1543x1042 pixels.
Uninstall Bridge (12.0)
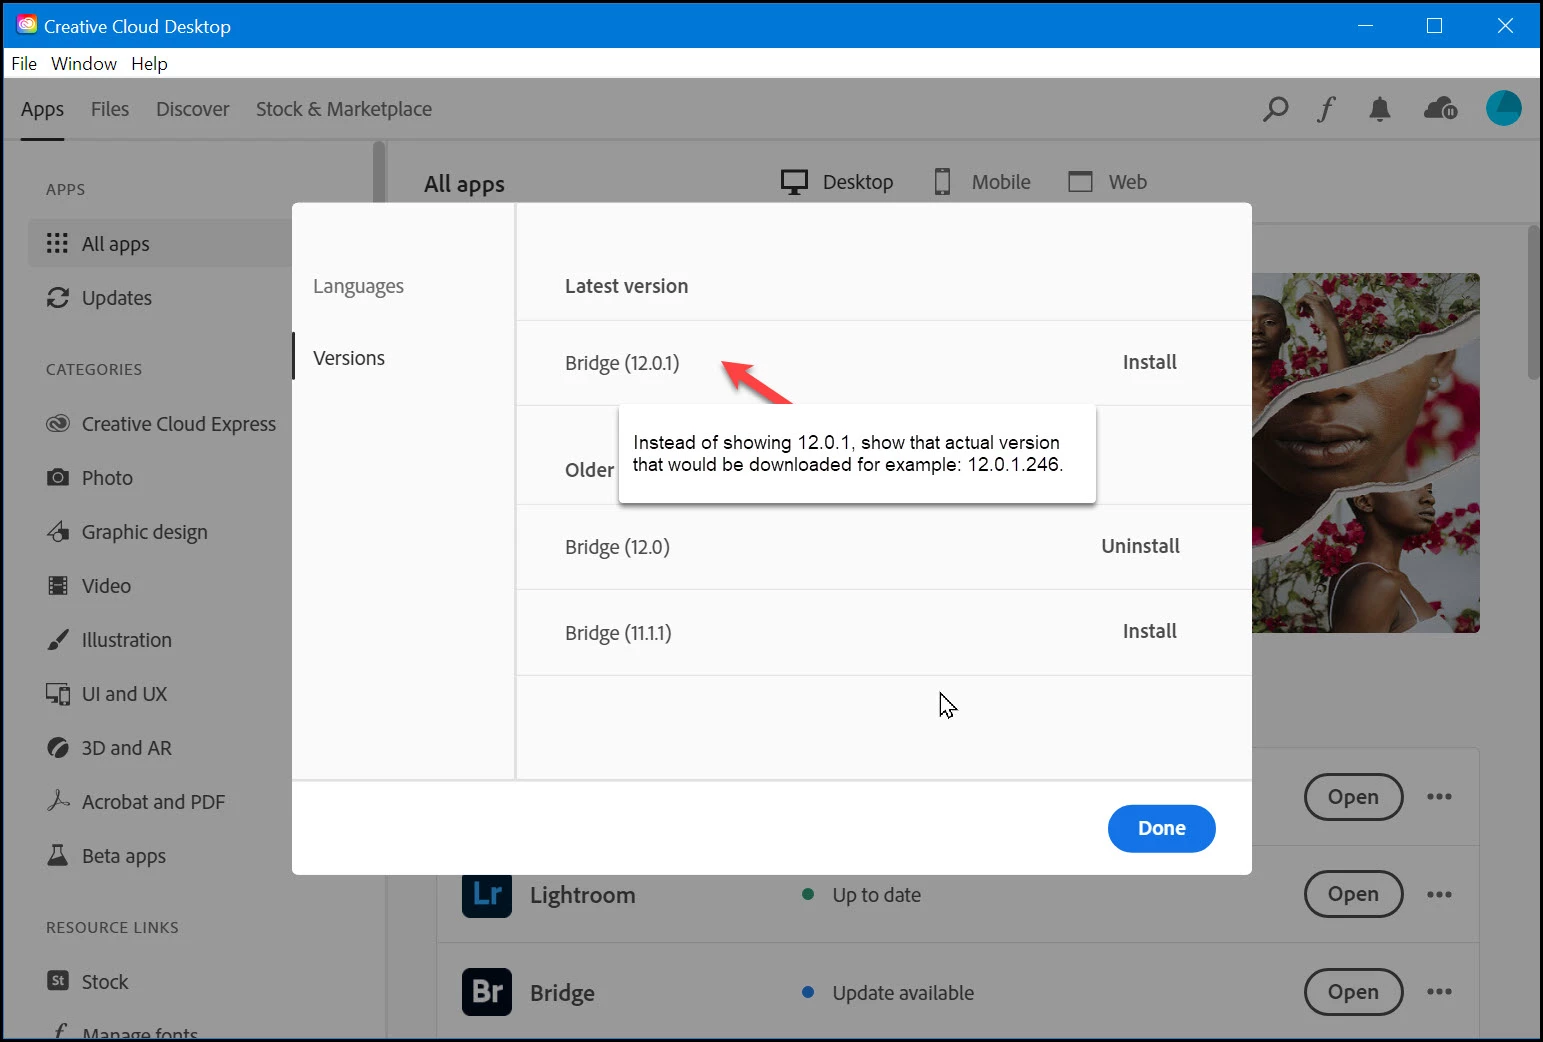[x=1140, y=546]
